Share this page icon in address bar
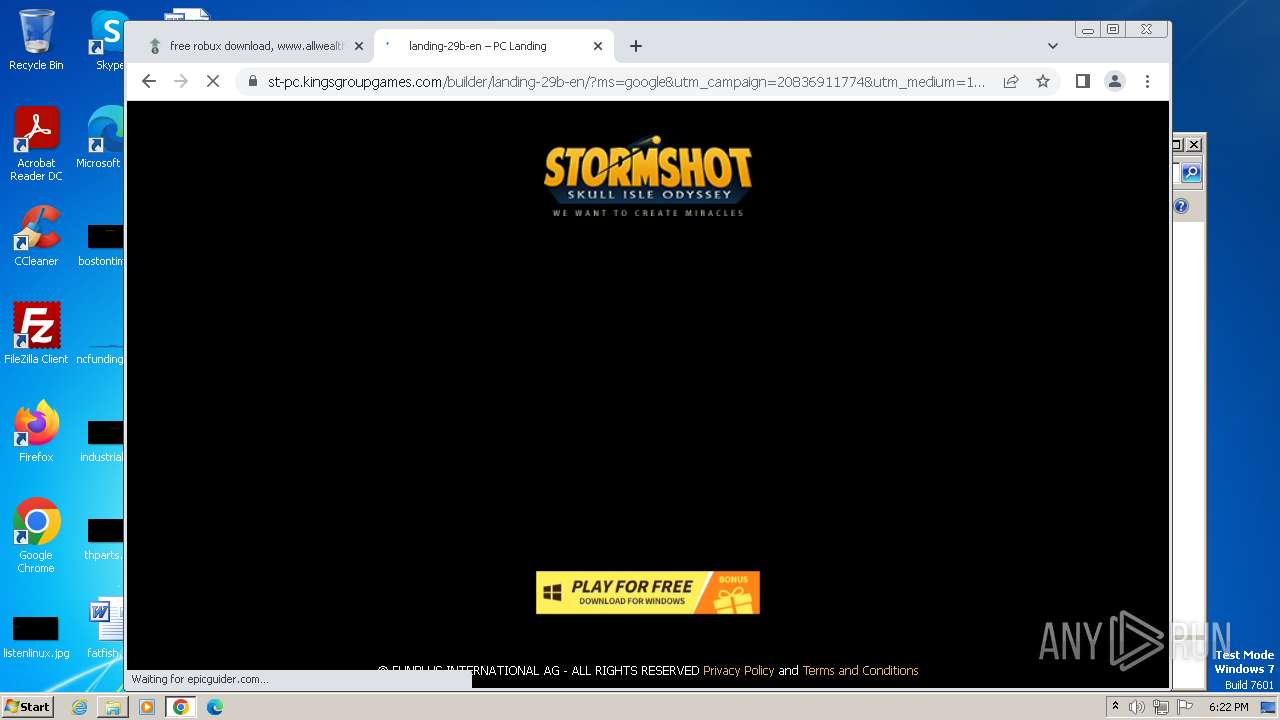The image size is (1280, 720). 1011,81
